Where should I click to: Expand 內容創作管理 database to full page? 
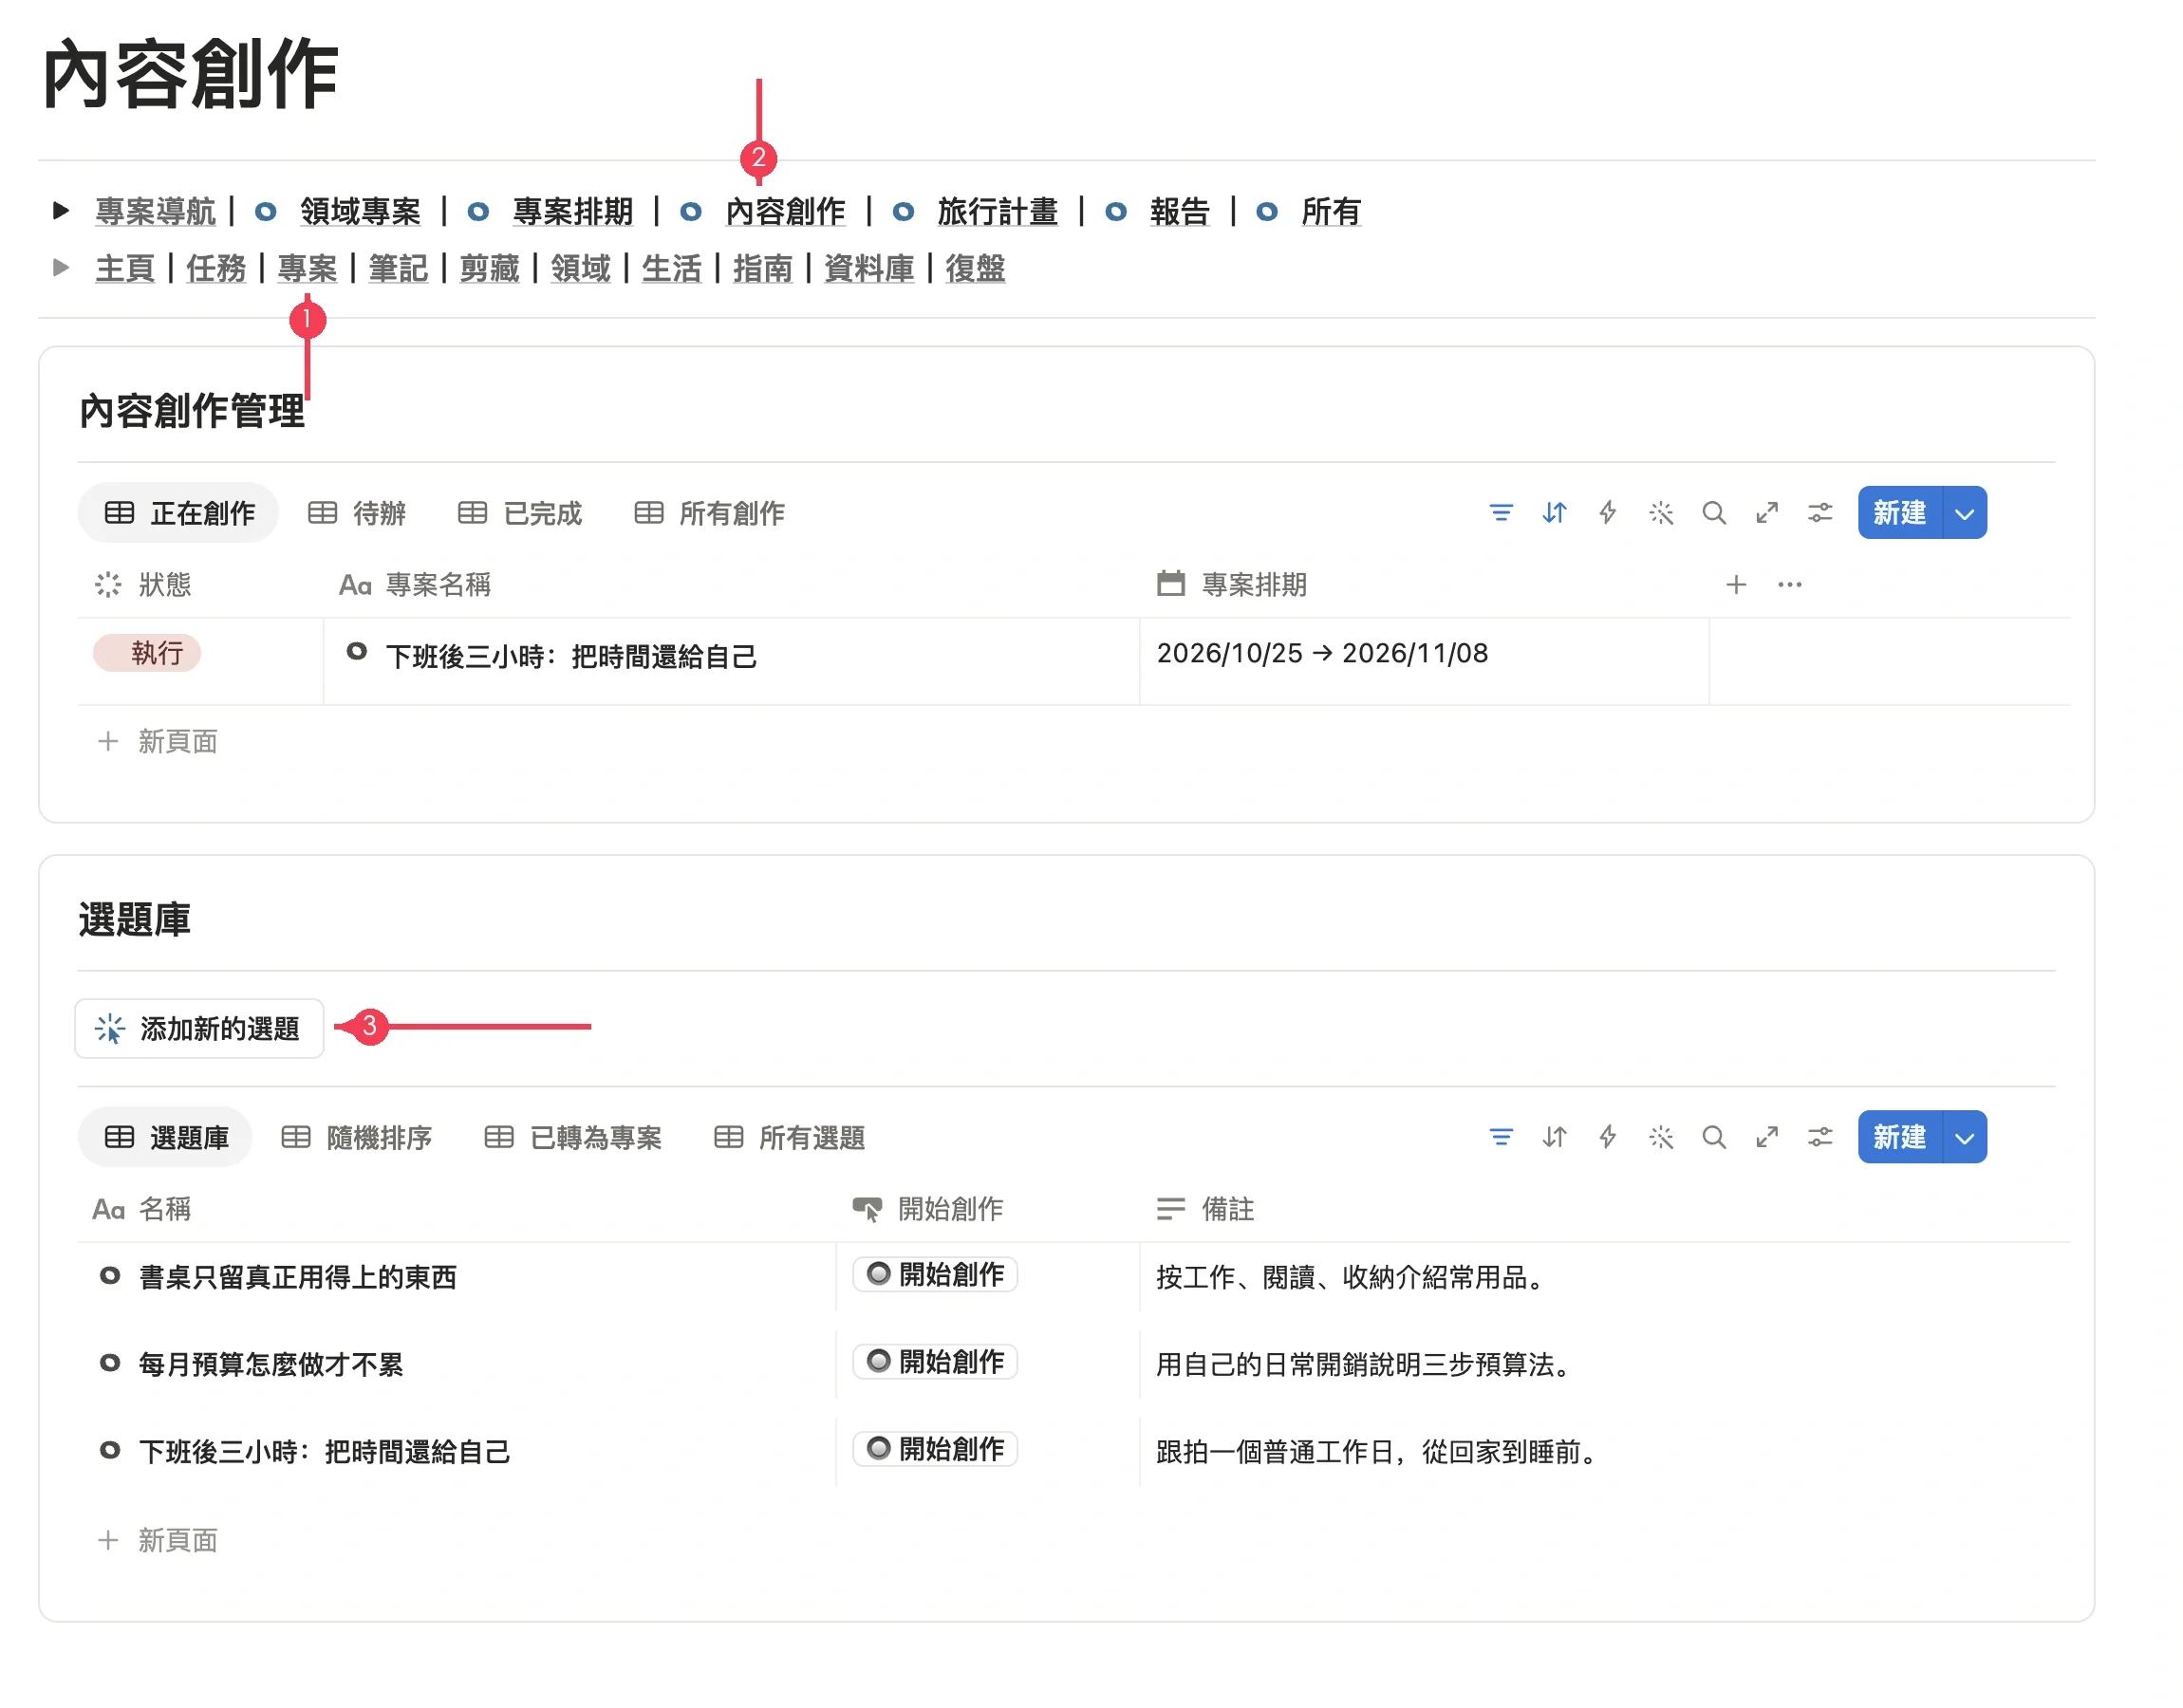pyautogui.click(x=1767, y=513)
